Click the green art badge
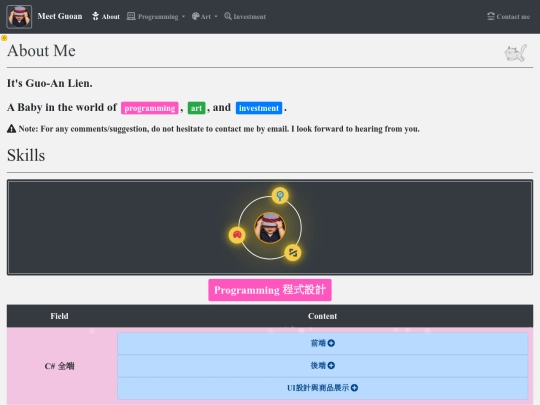This screenshot has height=405, width=540. (196, 108)
